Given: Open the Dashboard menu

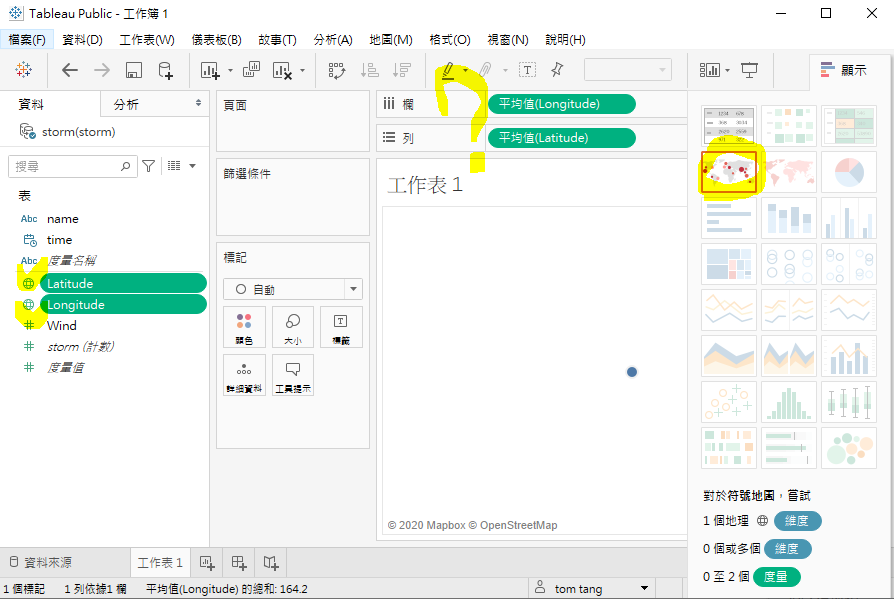Looking at the screenshot, I should click(x=217, y=39).
